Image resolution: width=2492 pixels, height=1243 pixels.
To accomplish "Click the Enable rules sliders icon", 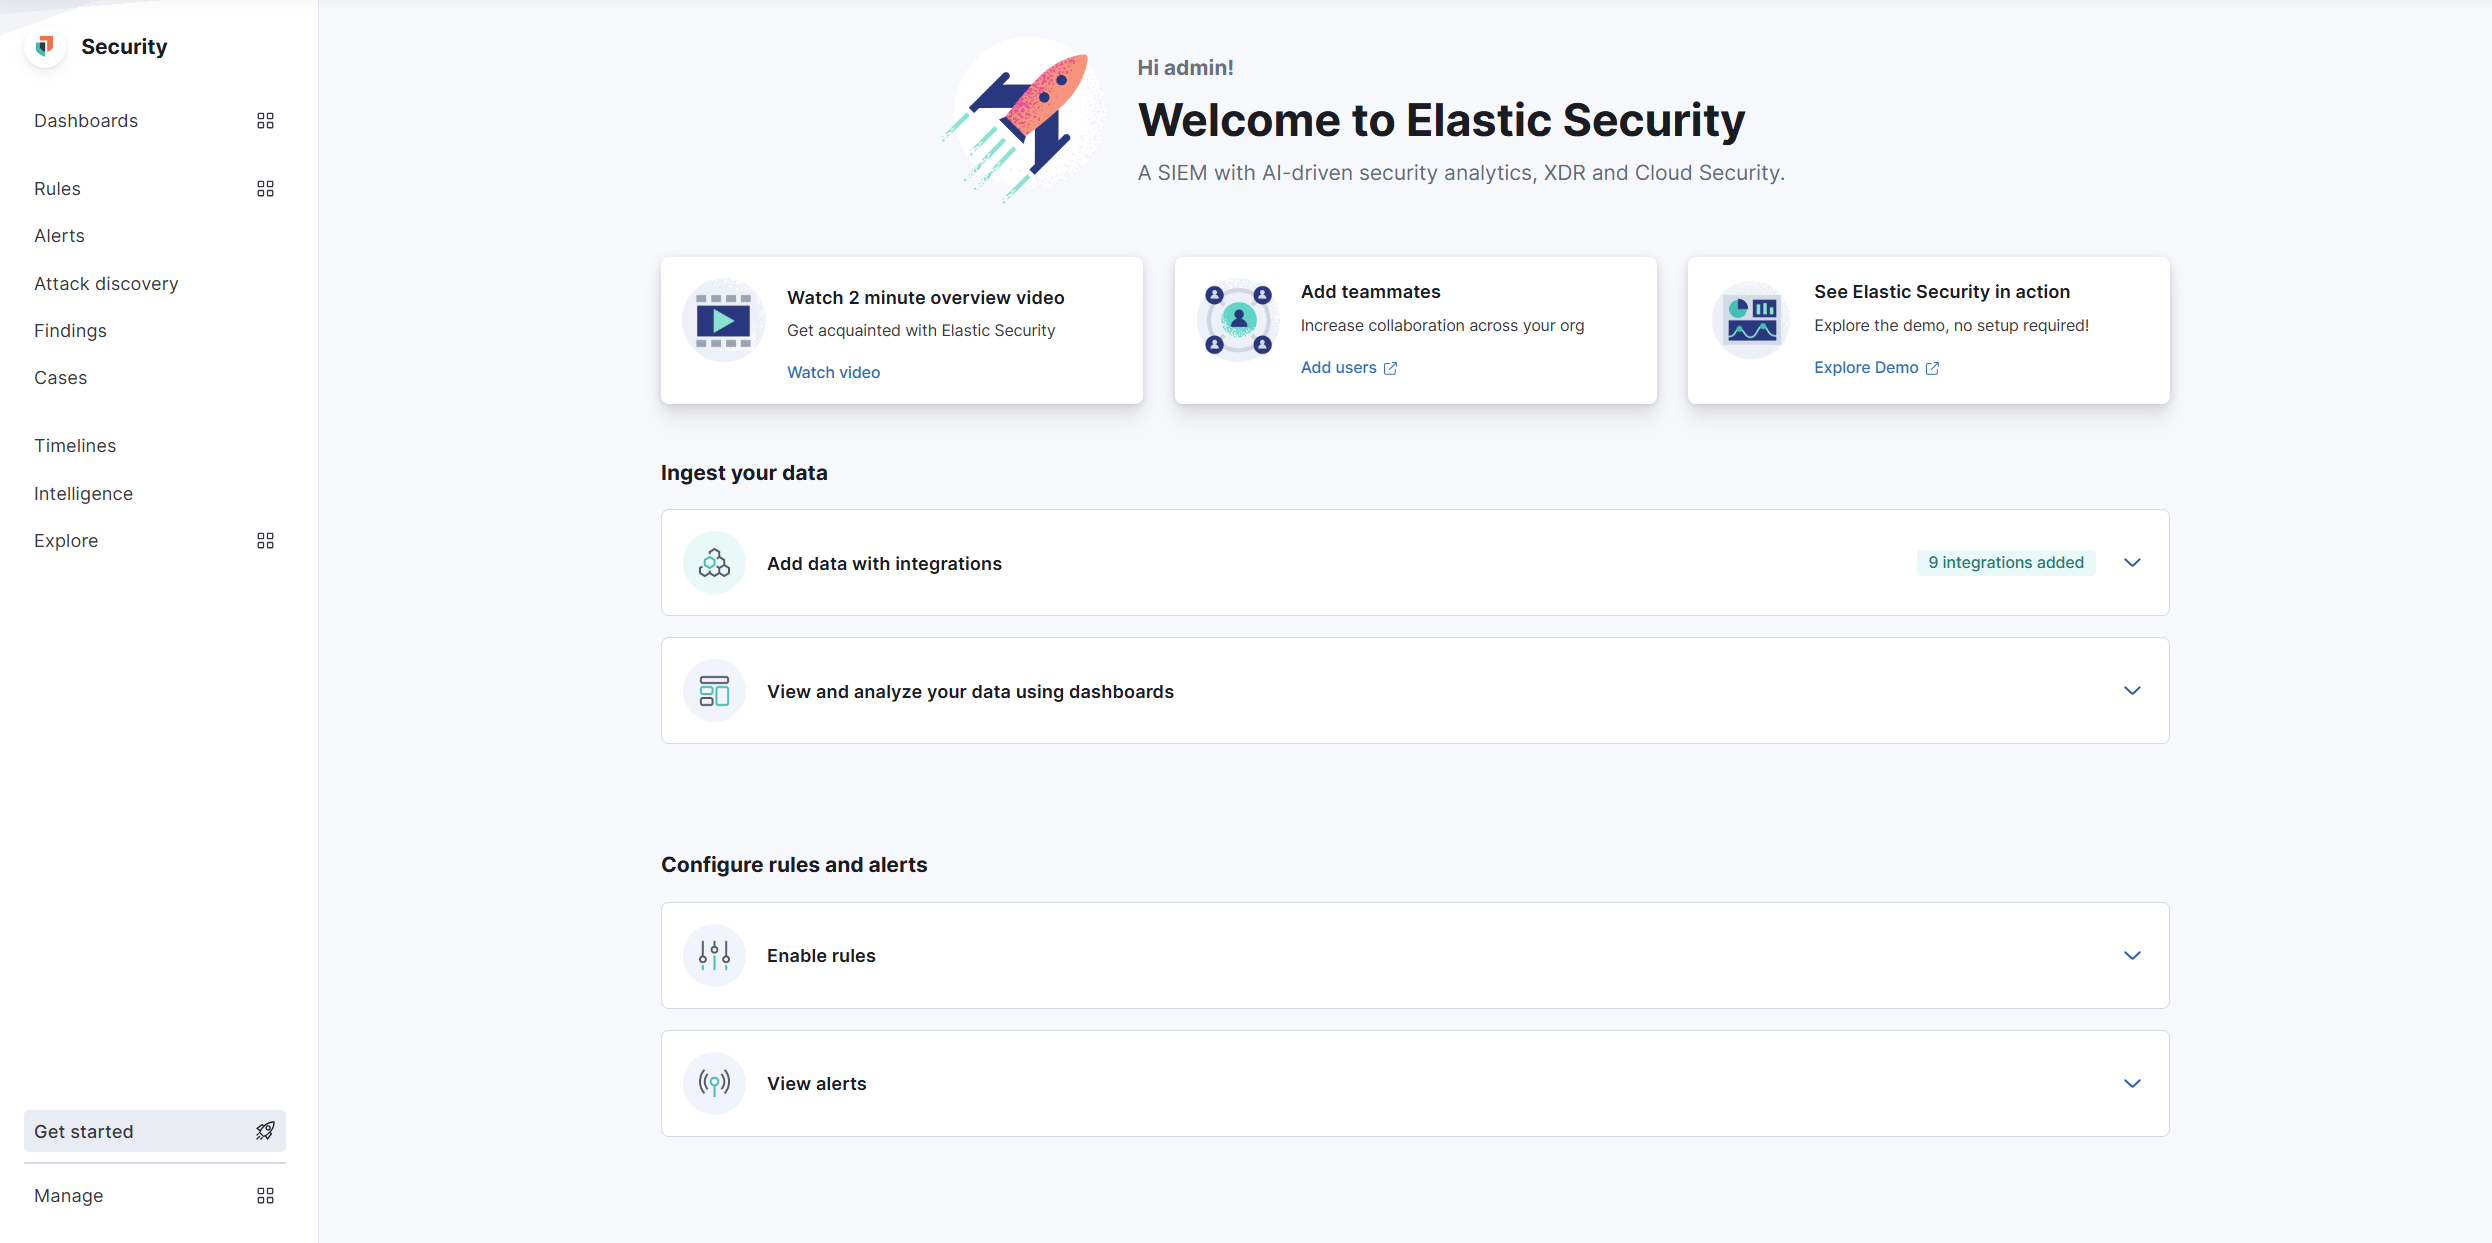I will 714,955.
